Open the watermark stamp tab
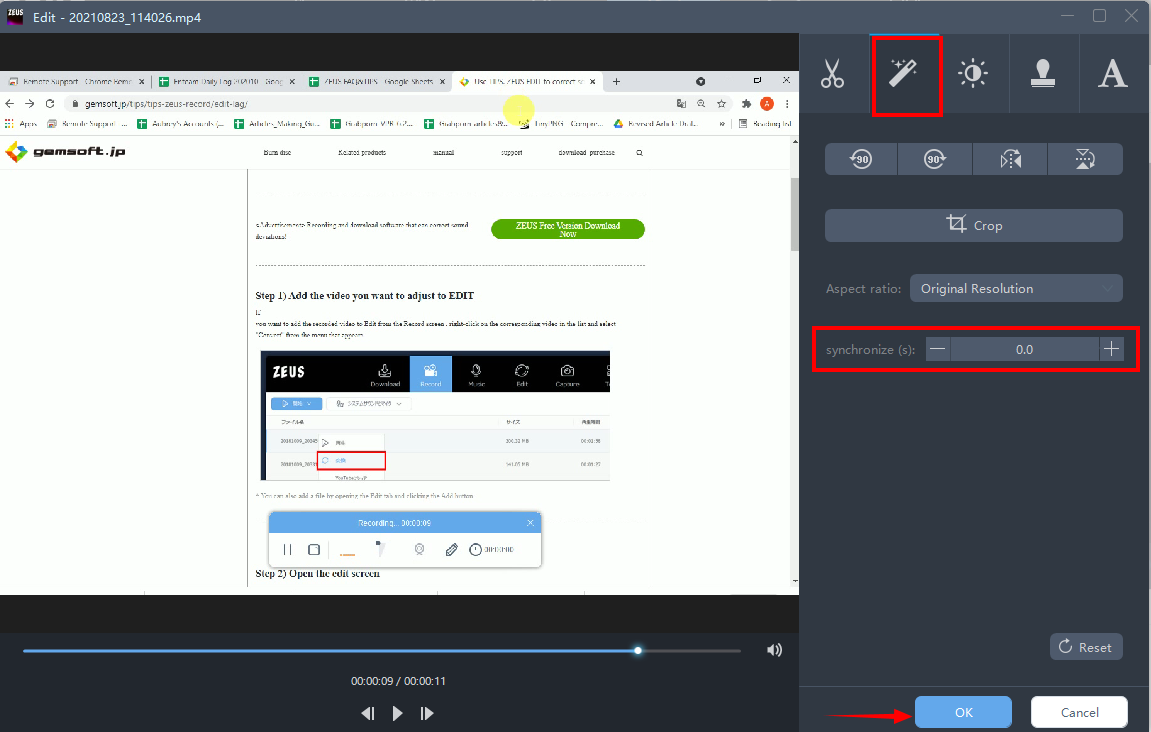The width and height of the screenshot is (1151, 732). click(x=1043, y=73)
